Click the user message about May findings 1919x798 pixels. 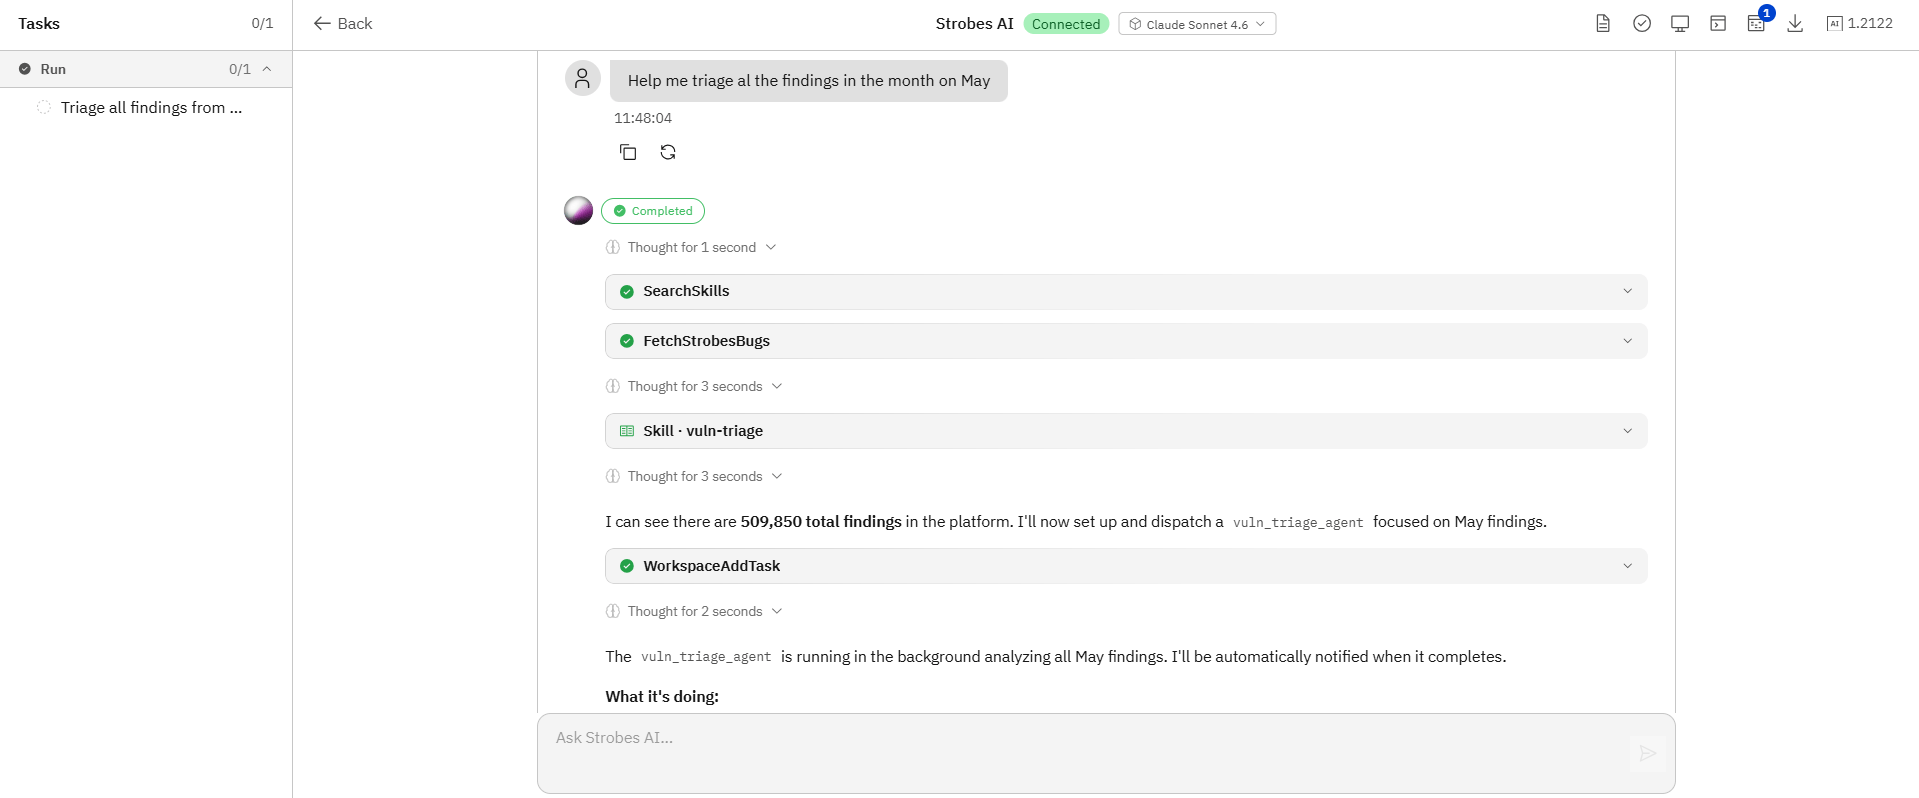pyautogui.click(x=809, y=81)
